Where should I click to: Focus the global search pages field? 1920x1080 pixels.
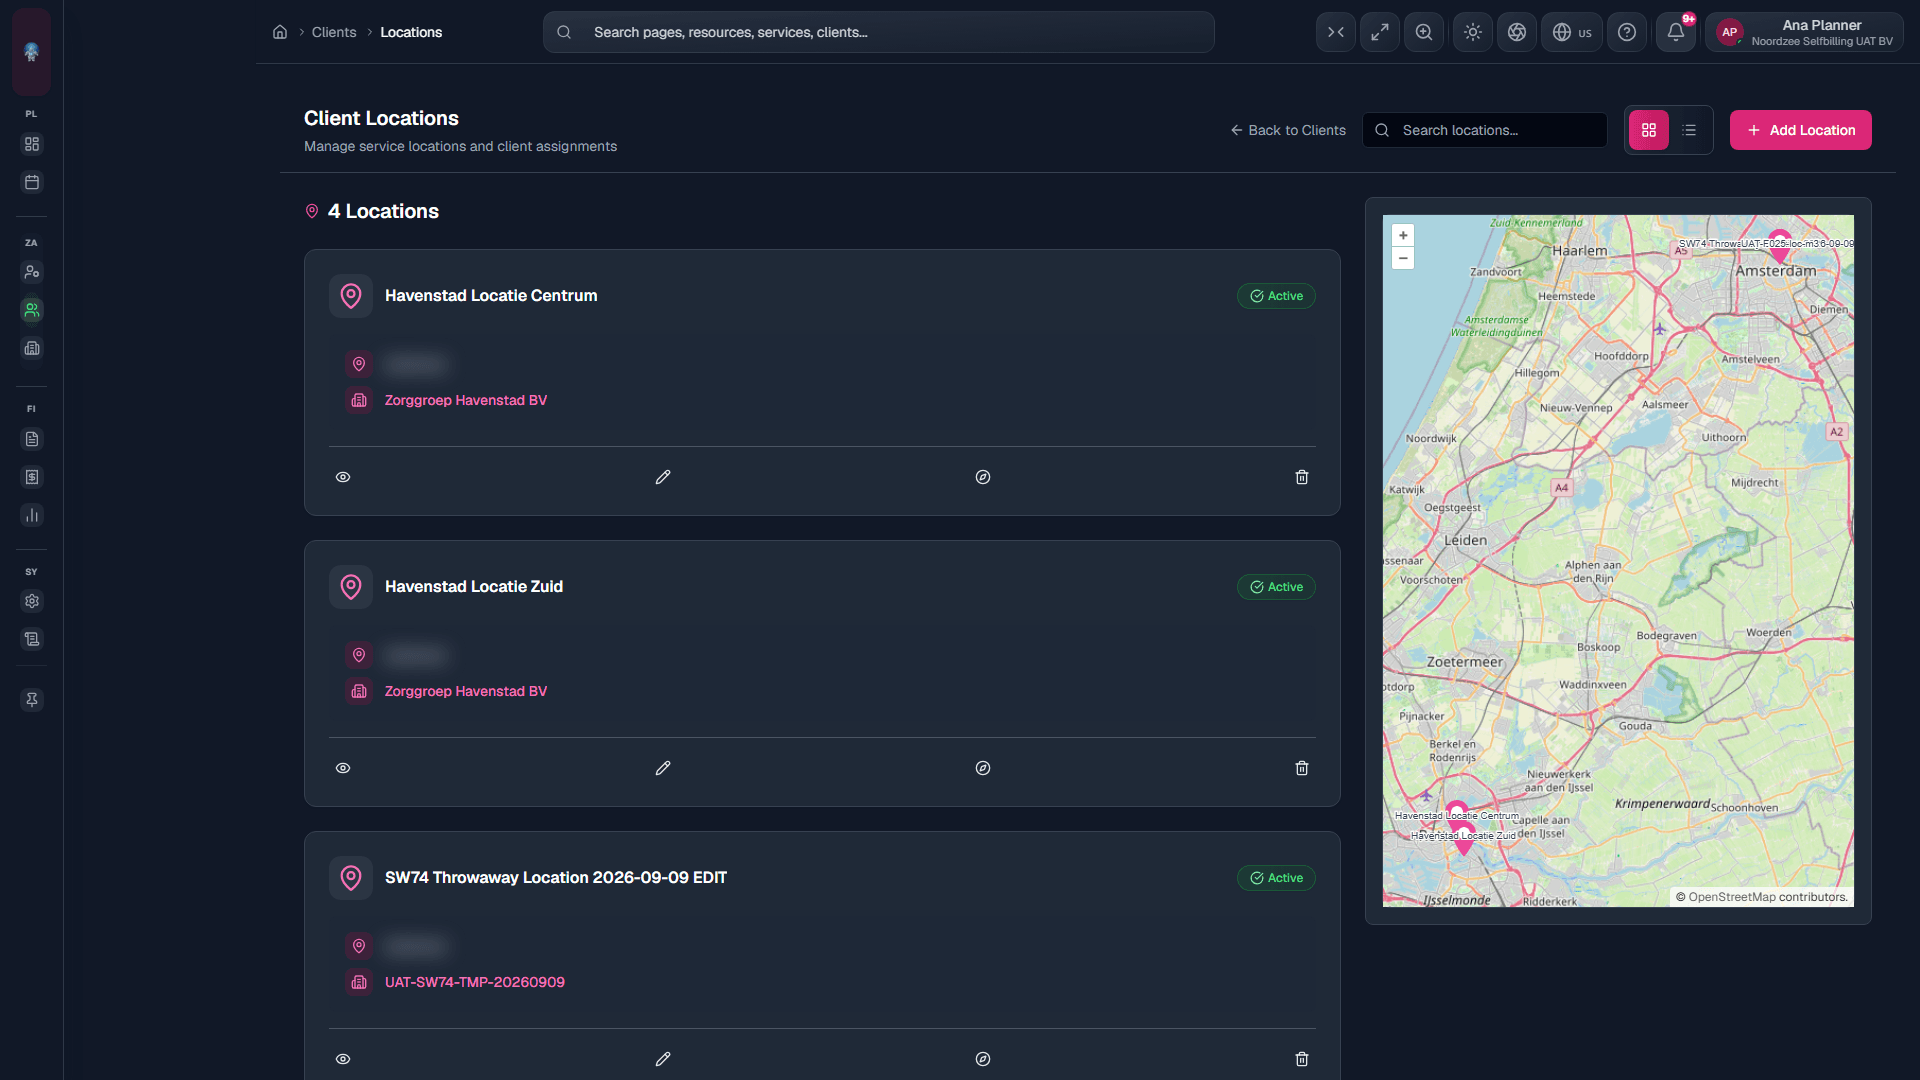879,32
